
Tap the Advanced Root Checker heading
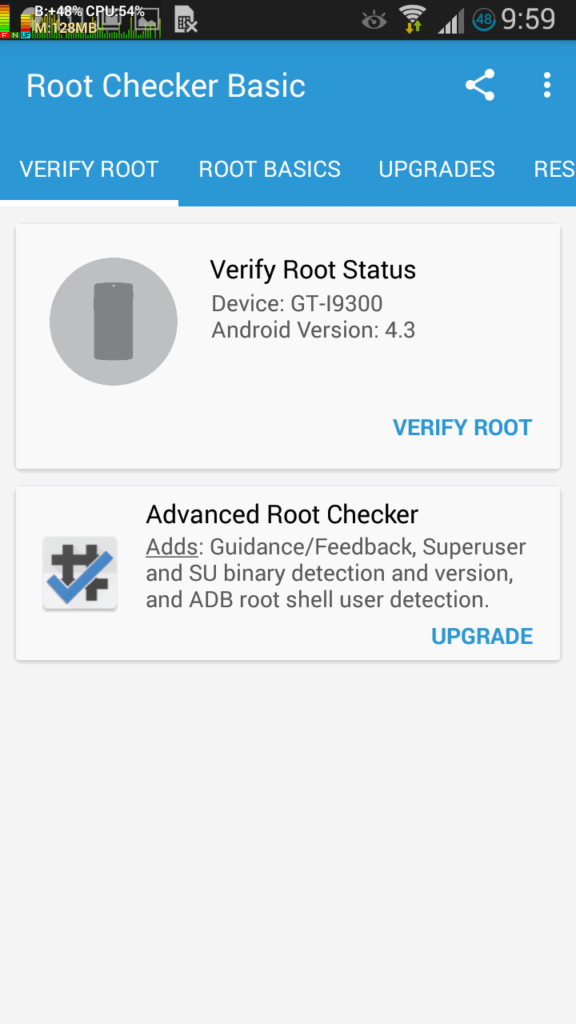coord(282,515)
